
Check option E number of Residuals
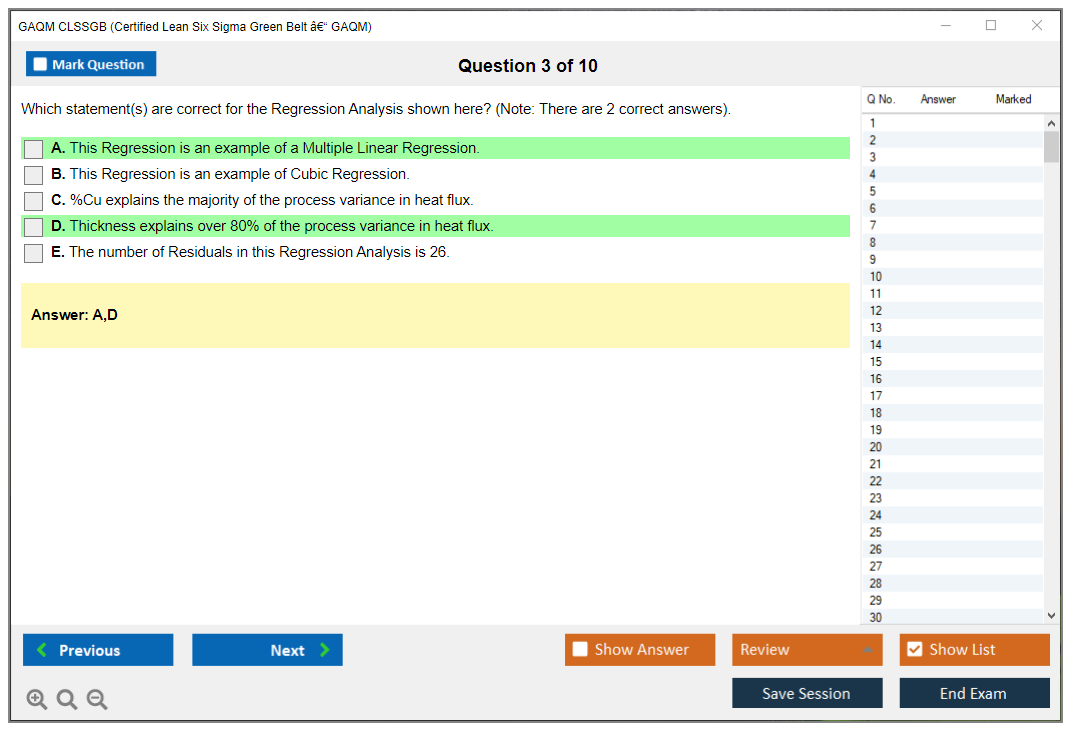point(34,253)
